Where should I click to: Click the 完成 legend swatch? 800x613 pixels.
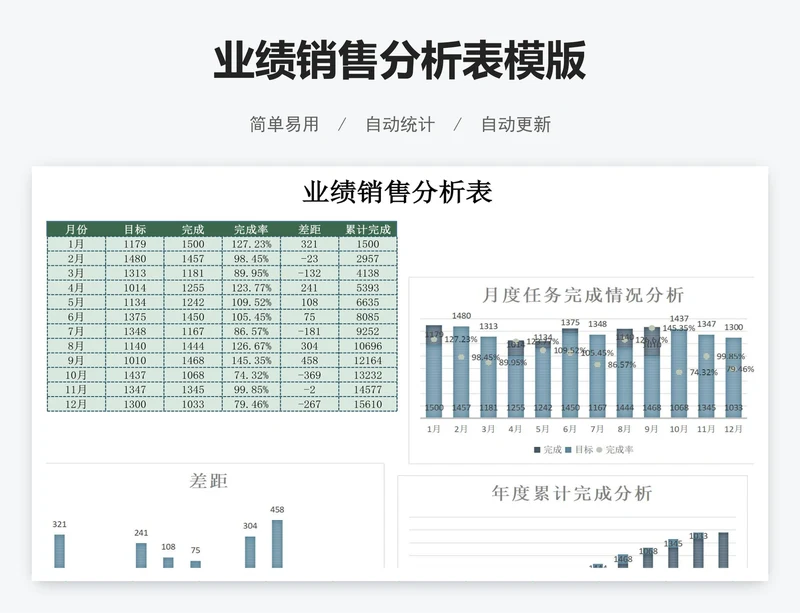pos(537,450)
